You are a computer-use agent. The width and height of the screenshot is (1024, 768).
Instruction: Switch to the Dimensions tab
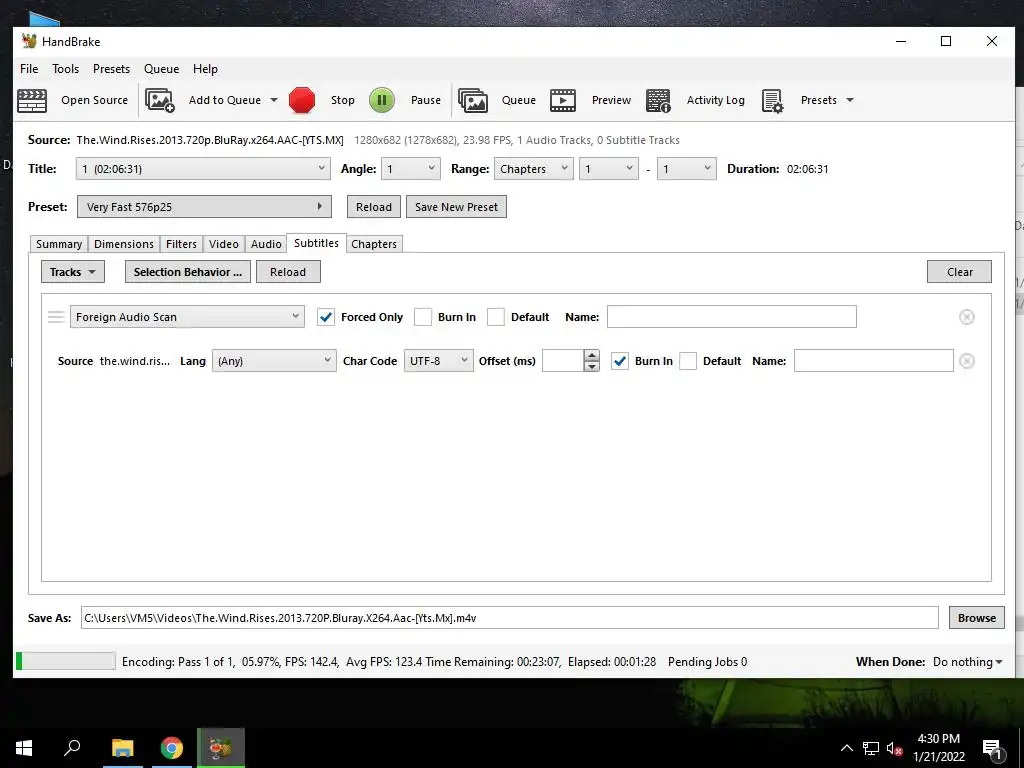coord(123,244)
